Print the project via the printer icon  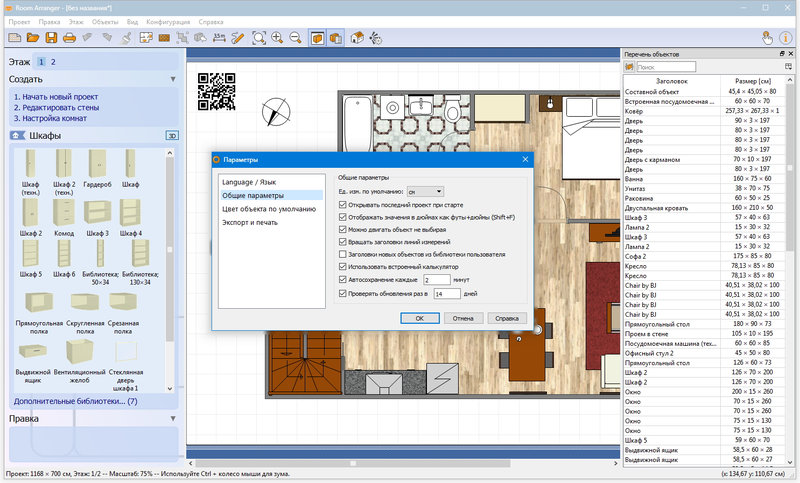pyautogui.click(x=69, y=38)
